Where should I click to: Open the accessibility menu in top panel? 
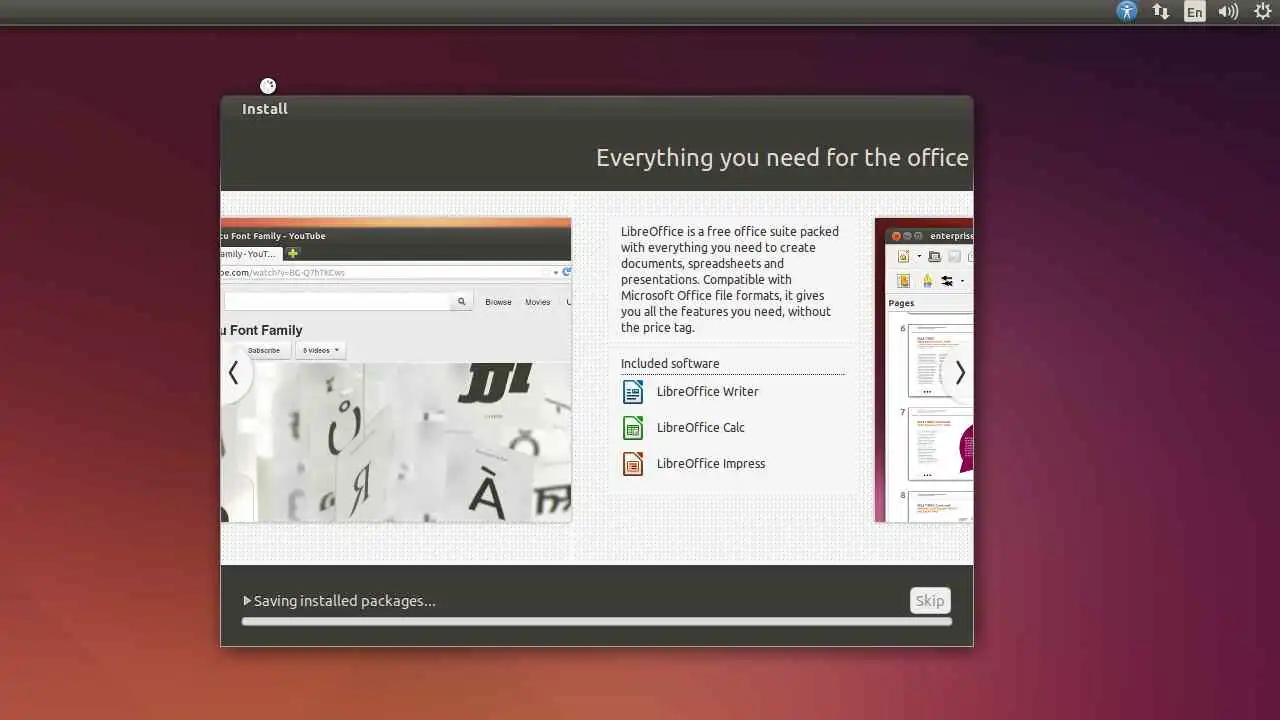point(1127,11)
